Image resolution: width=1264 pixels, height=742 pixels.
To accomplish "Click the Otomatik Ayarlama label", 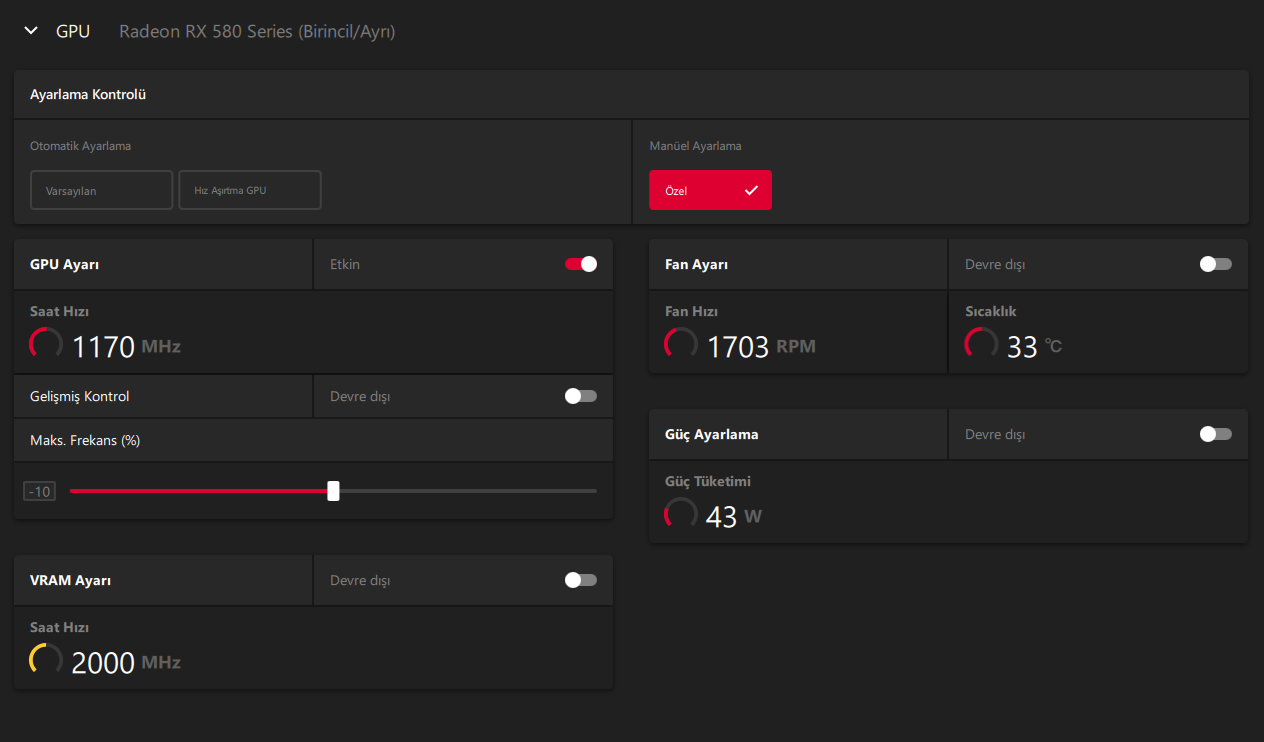I will [81, 146].
